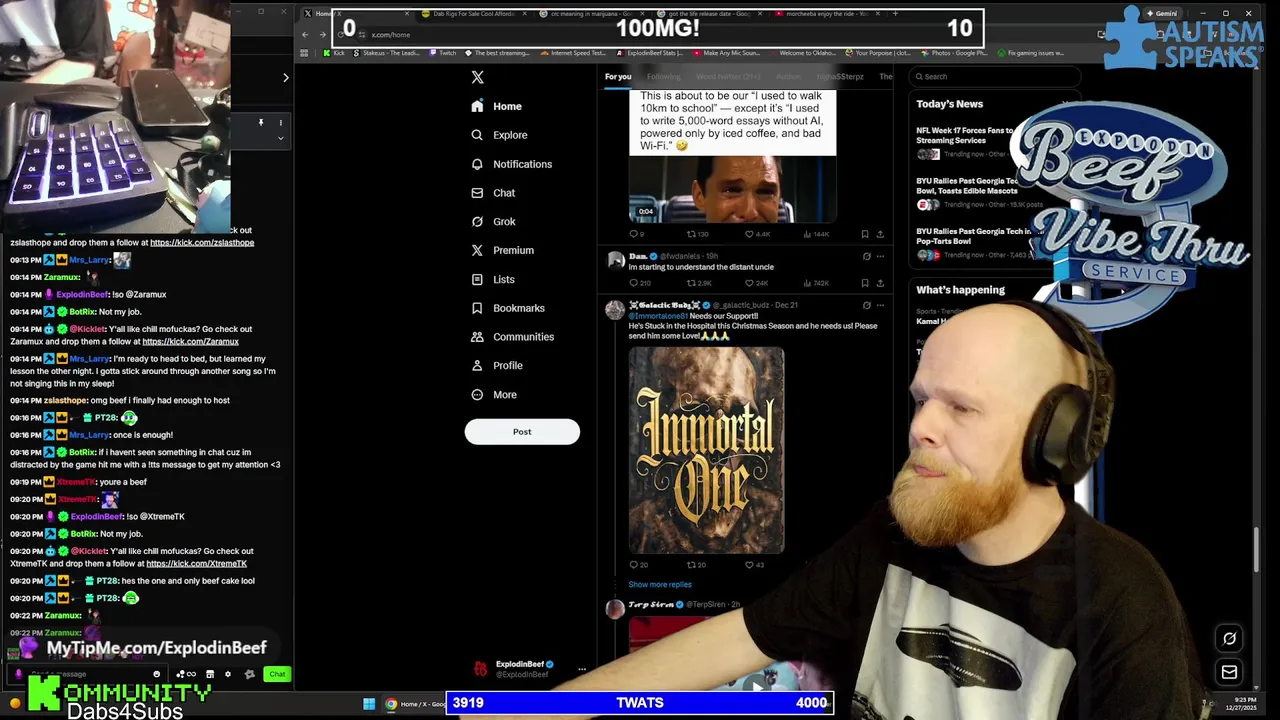Click Show more replies link
Screen dimensions: 1280x720
(660, 585)
